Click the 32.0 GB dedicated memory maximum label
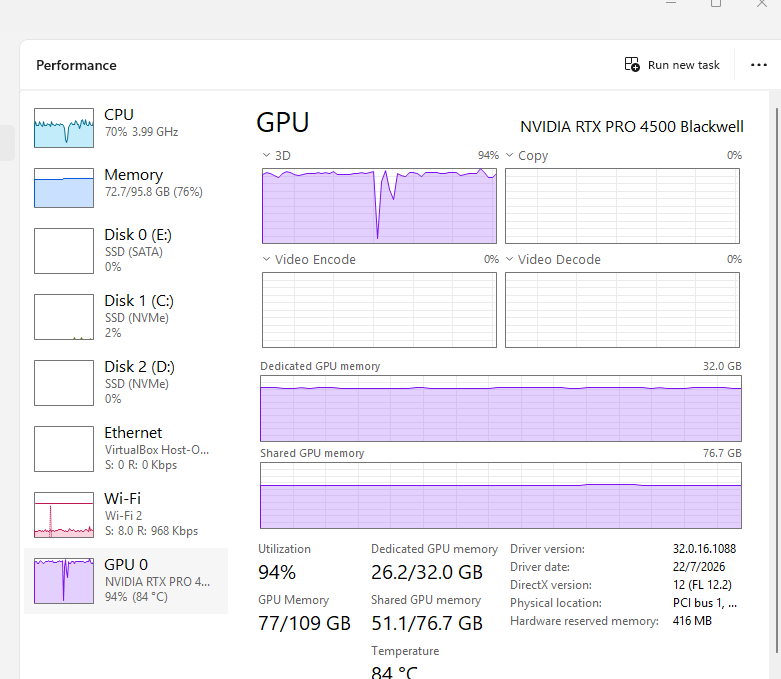Screen dimensions: 781x679 pos(722,366)
